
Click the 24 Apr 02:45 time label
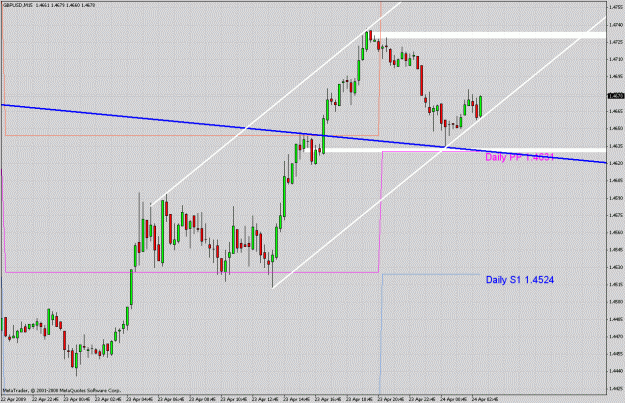tap(485, 399)
